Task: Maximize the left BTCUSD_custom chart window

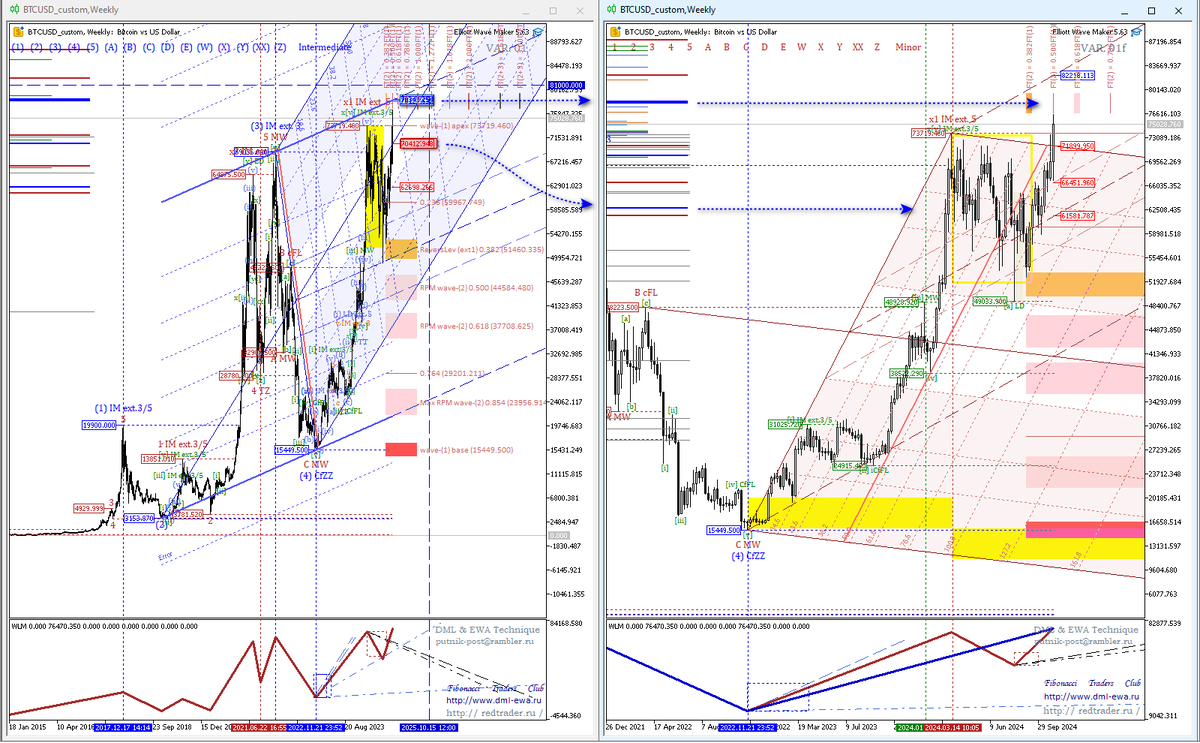Action: tap(554, 9)
